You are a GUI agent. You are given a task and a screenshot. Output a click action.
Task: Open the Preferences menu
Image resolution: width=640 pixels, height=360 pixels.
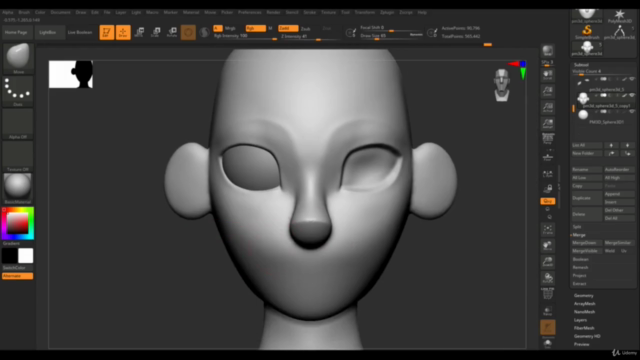tap(249, 13)
